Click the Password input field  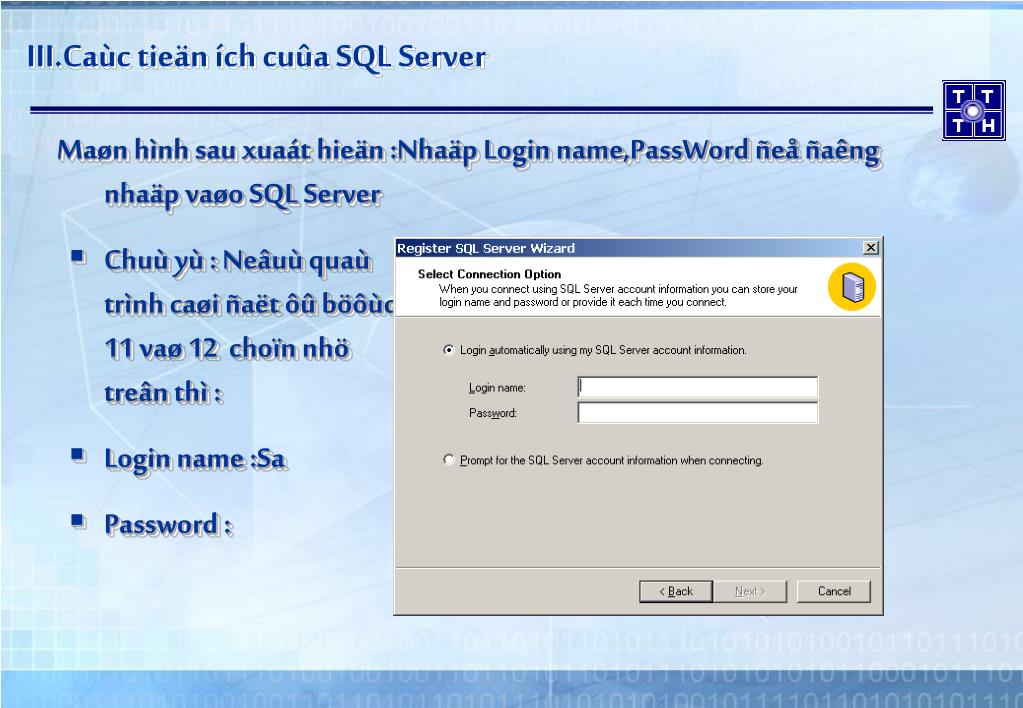(697, 412)
